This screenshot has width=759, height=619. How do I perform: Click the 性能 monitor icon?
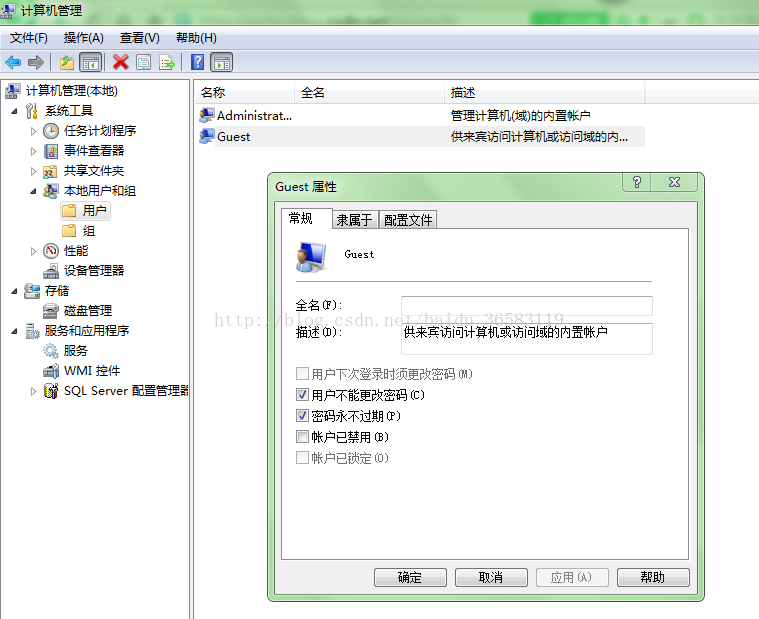click(51, 251)
